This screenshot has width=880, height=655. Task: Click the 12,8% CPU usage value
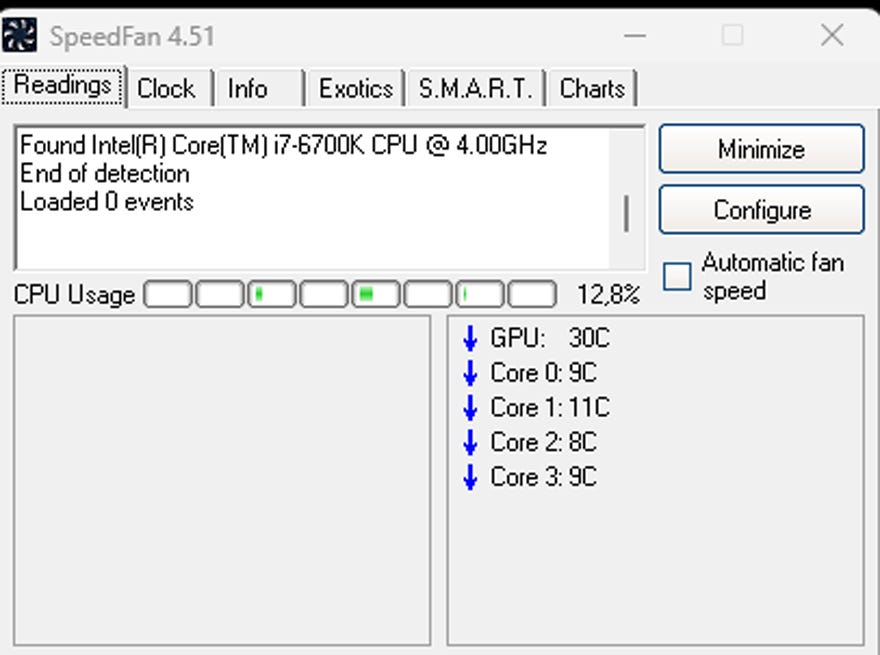coord(608,294)
